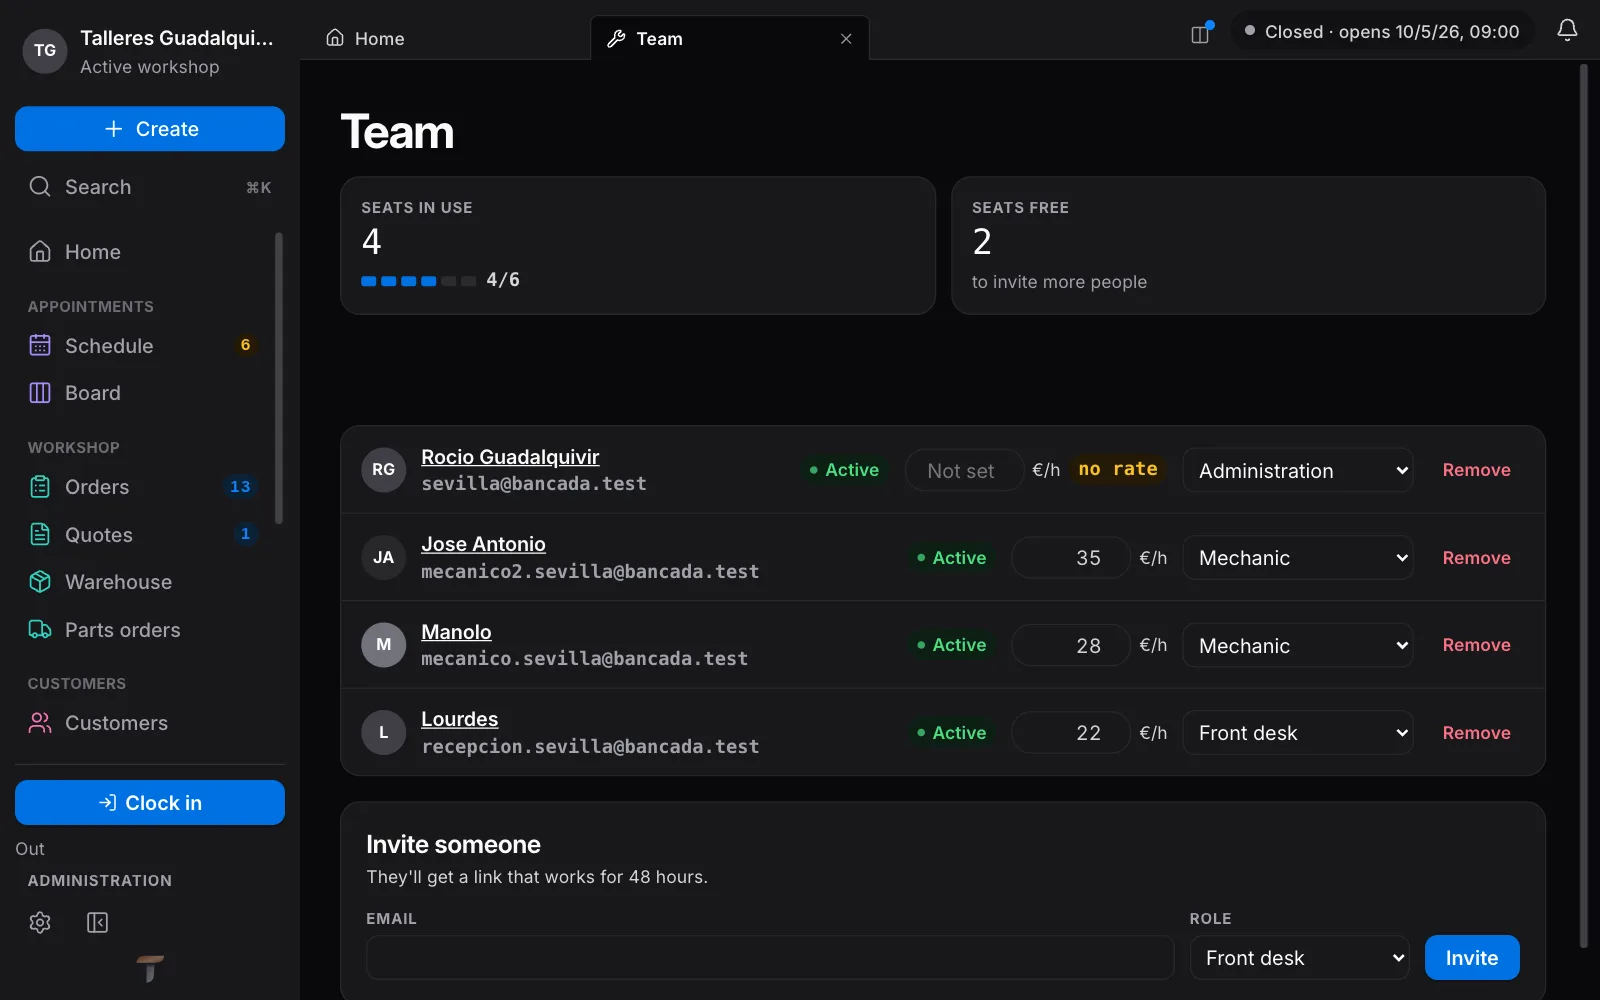Remove Jose Antonio from the team

click(1476, 558)
